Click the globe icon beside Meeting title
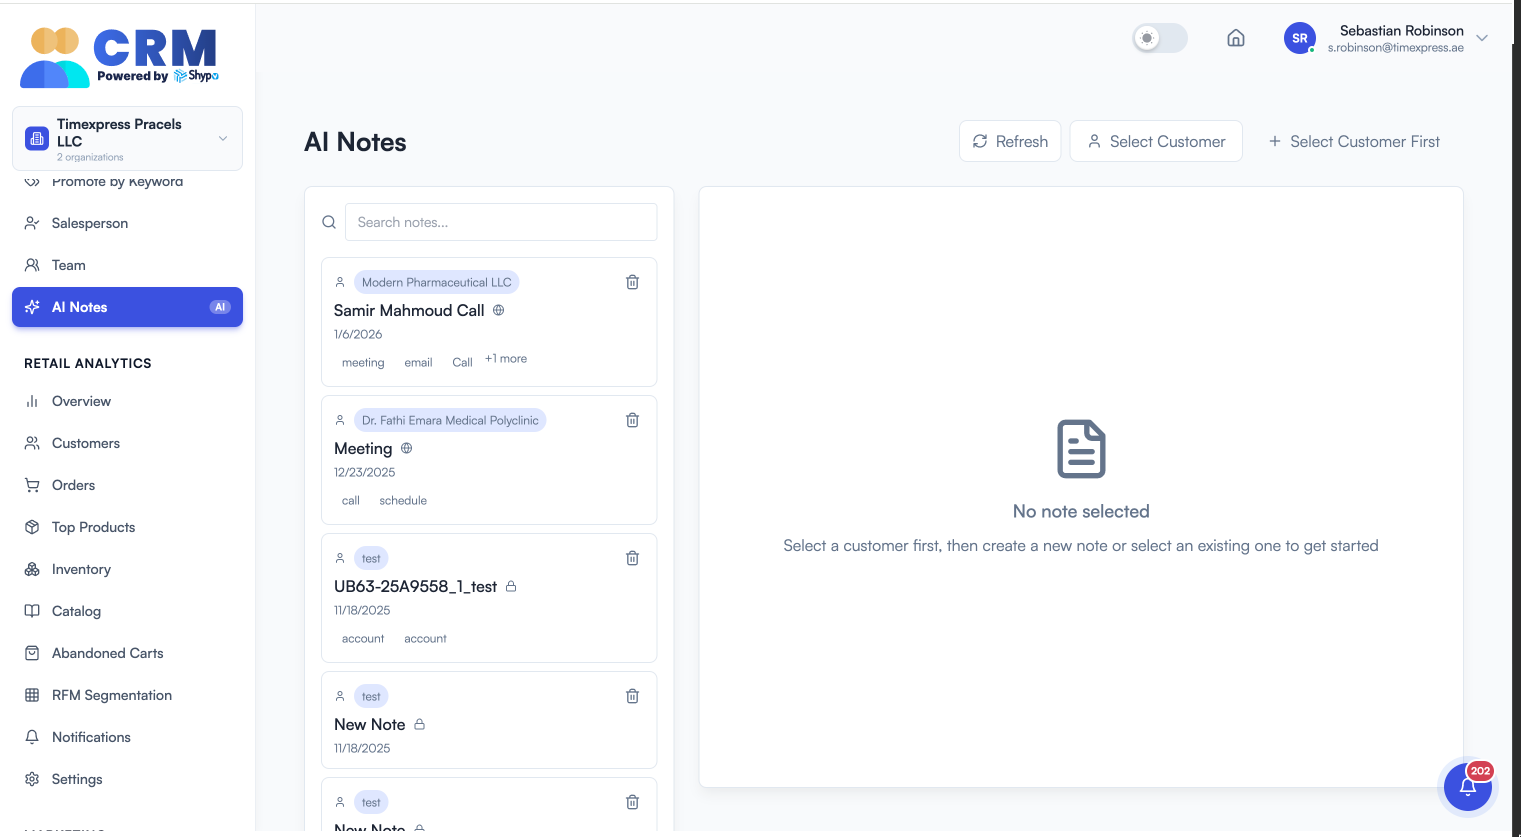The width and height of the screenshot is (1521, 837). coord(406,448)
